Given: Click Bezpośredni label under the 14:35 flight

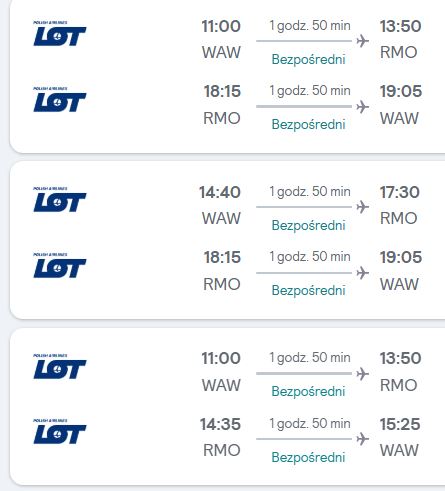Looking at the screenshot, I should (308, 457).
